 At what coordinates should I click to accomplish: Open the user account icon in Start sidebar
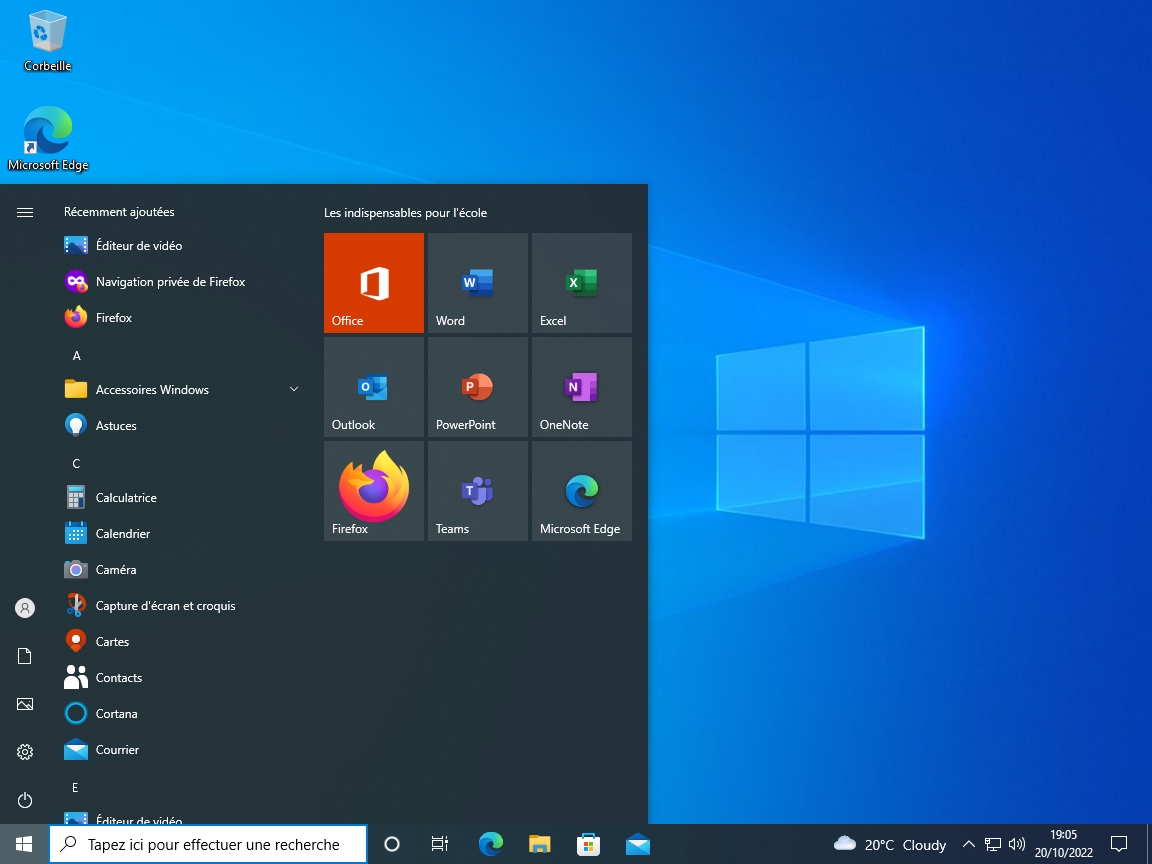25,608
